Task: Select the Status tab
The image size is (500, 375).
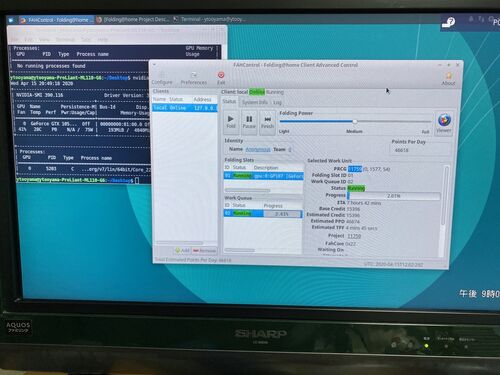Action: (229, 101)
